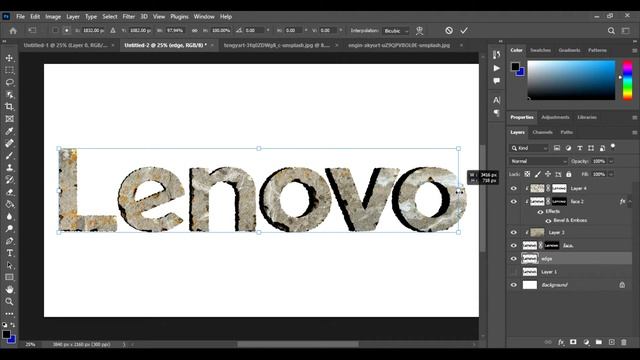Image resolution: width=640 pixels, height=360 pixels.
Task: Hide face 2 layer using its eye icon
Action: (514, 202)
